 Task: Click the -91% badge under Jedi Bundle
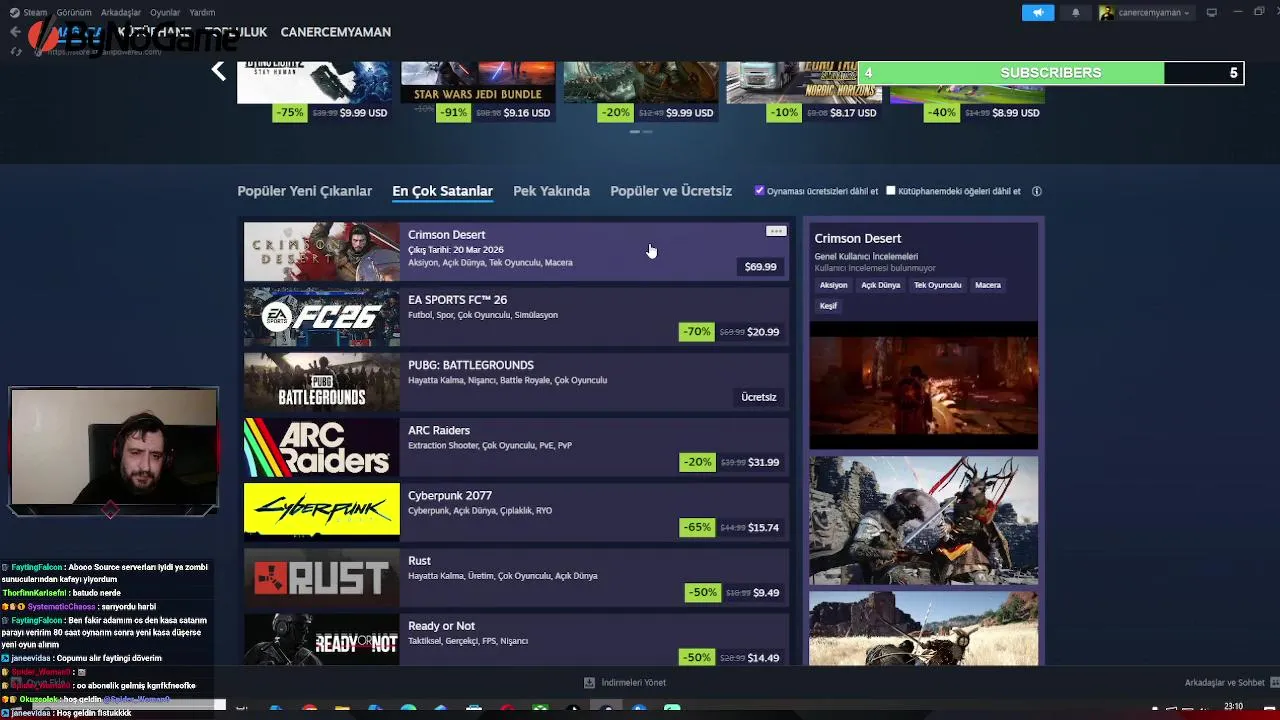click(453, 112)
